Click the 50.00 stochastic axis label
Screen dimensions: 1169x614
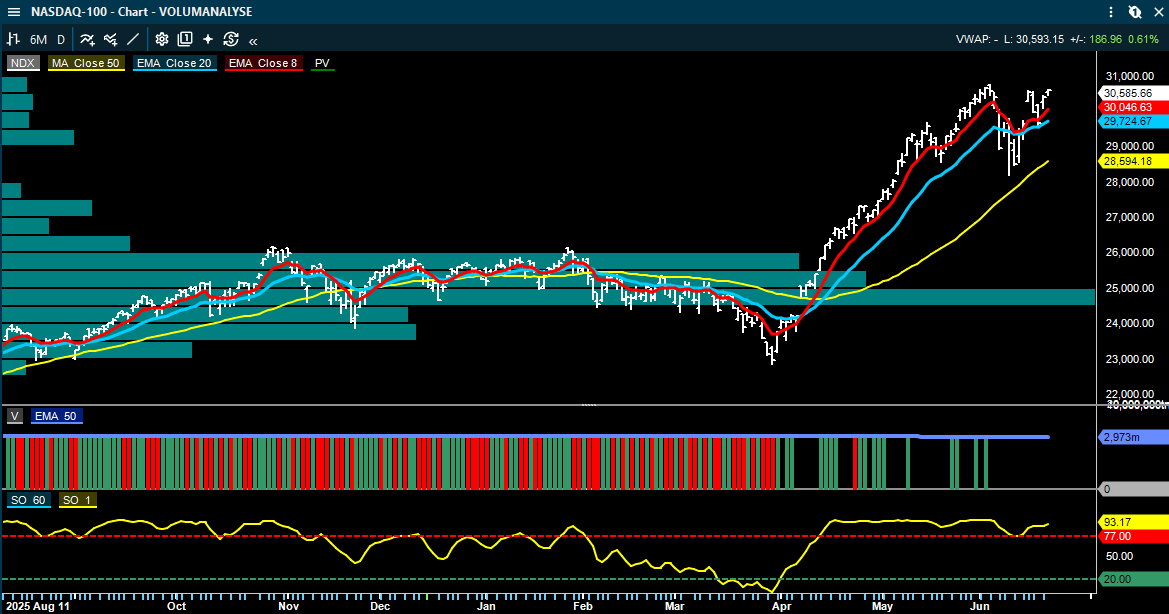coord(1119,557)
